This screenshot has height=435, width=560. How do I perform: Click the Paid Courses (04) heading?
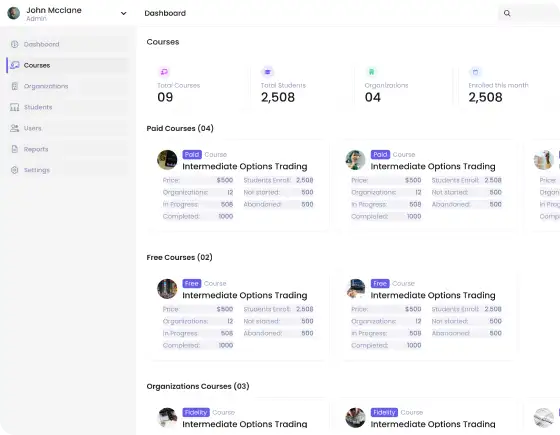tap(180, 128)
